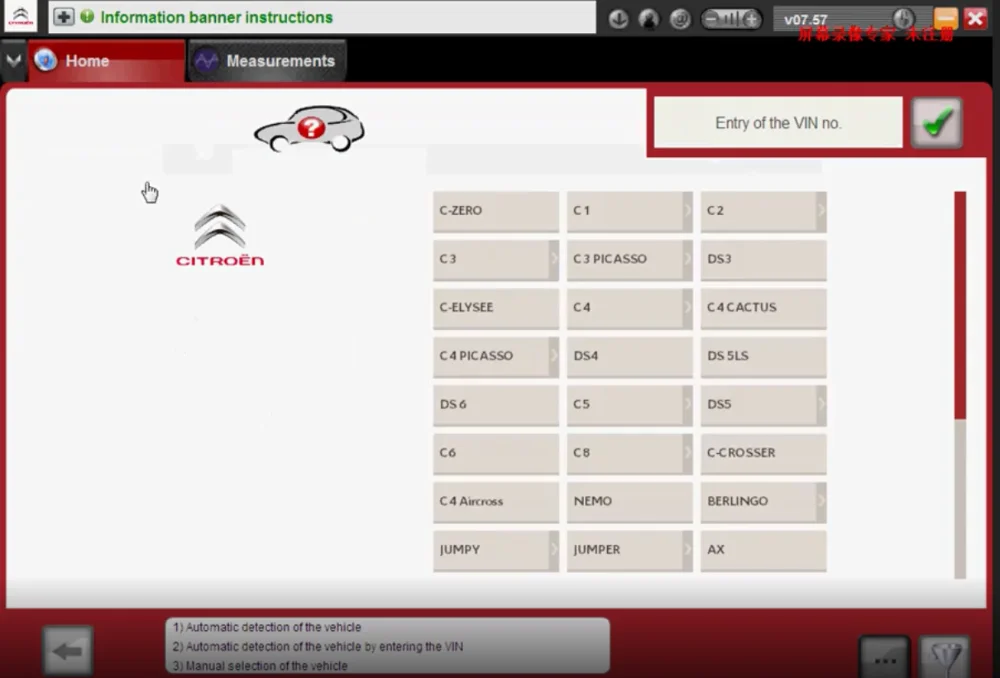Select the C 6 model

pyautogui.click(x=496, y=453)
